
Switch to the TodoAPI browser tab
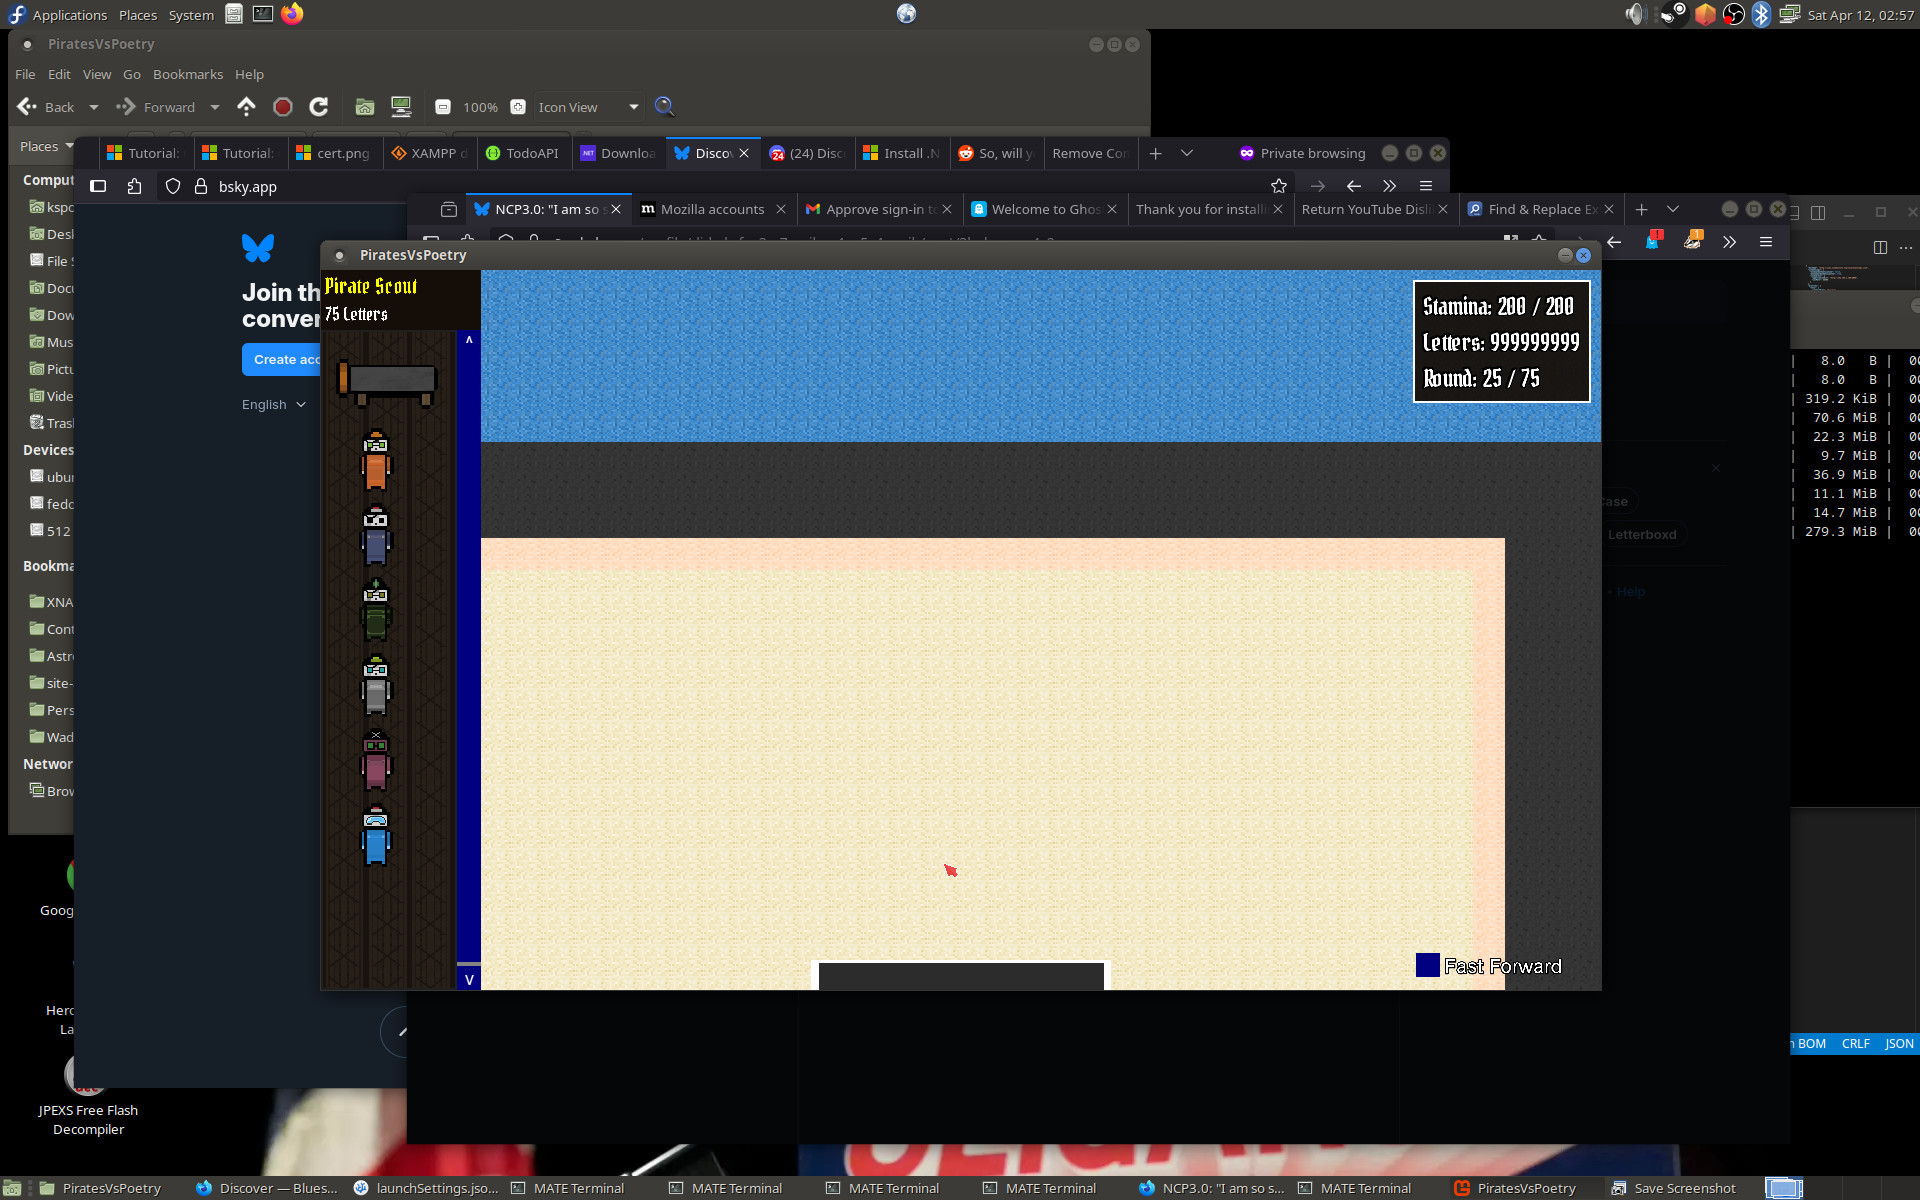tap(523, 153)
